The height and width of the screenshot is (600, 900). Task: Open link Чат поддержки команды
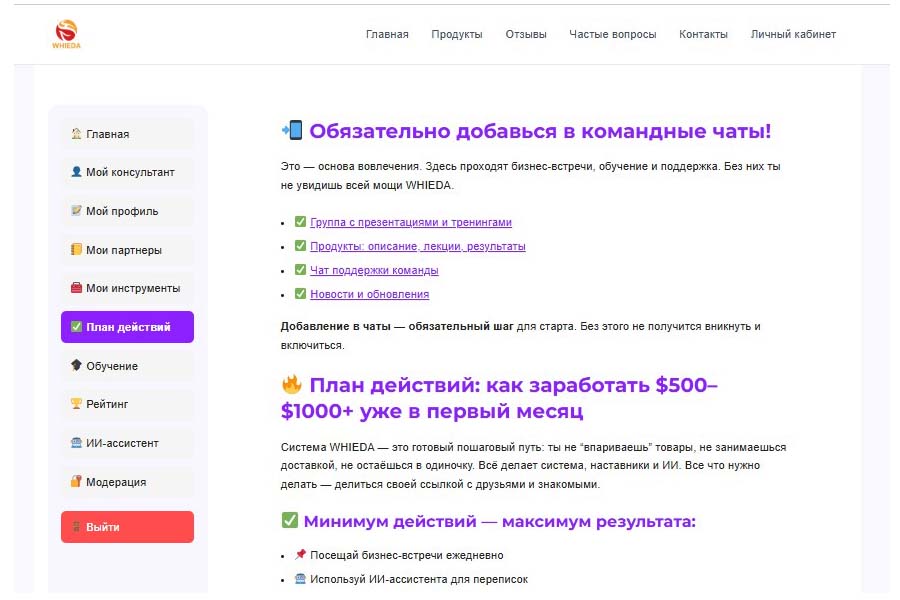(374, 270)
